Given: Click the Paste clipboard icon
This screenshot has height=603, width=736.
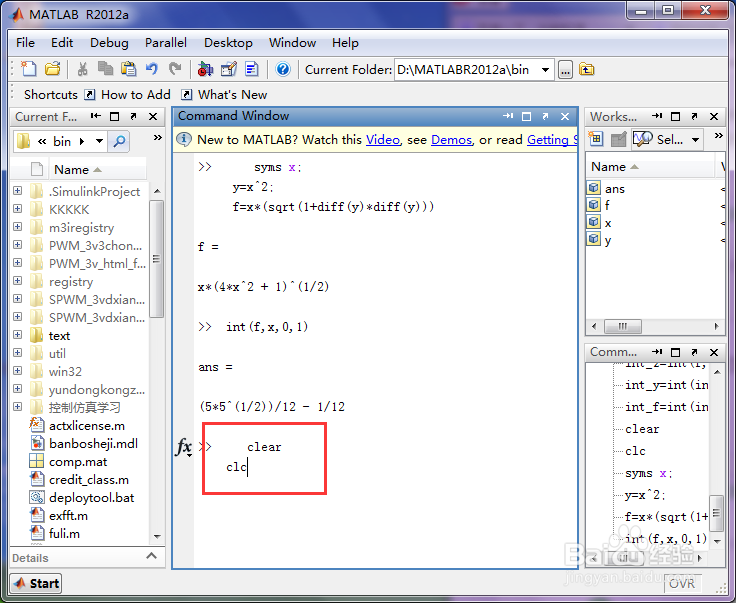Looking at the screenshot, I should (128, 69).
